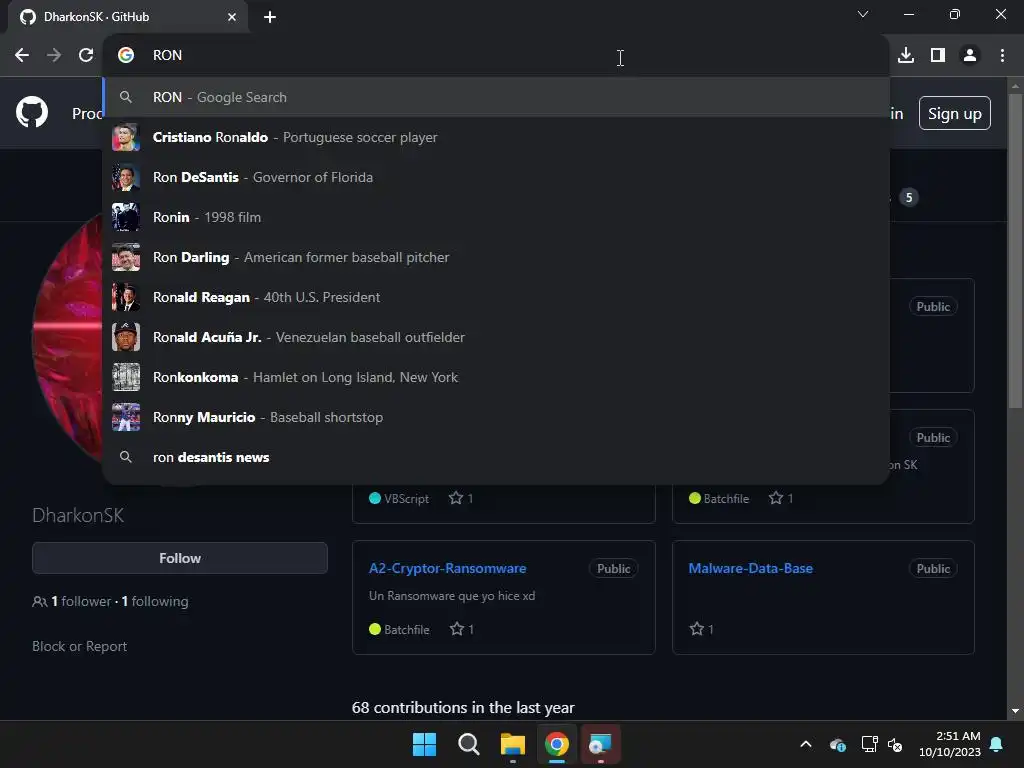Open Windows taskbar search

coord(468,744)
